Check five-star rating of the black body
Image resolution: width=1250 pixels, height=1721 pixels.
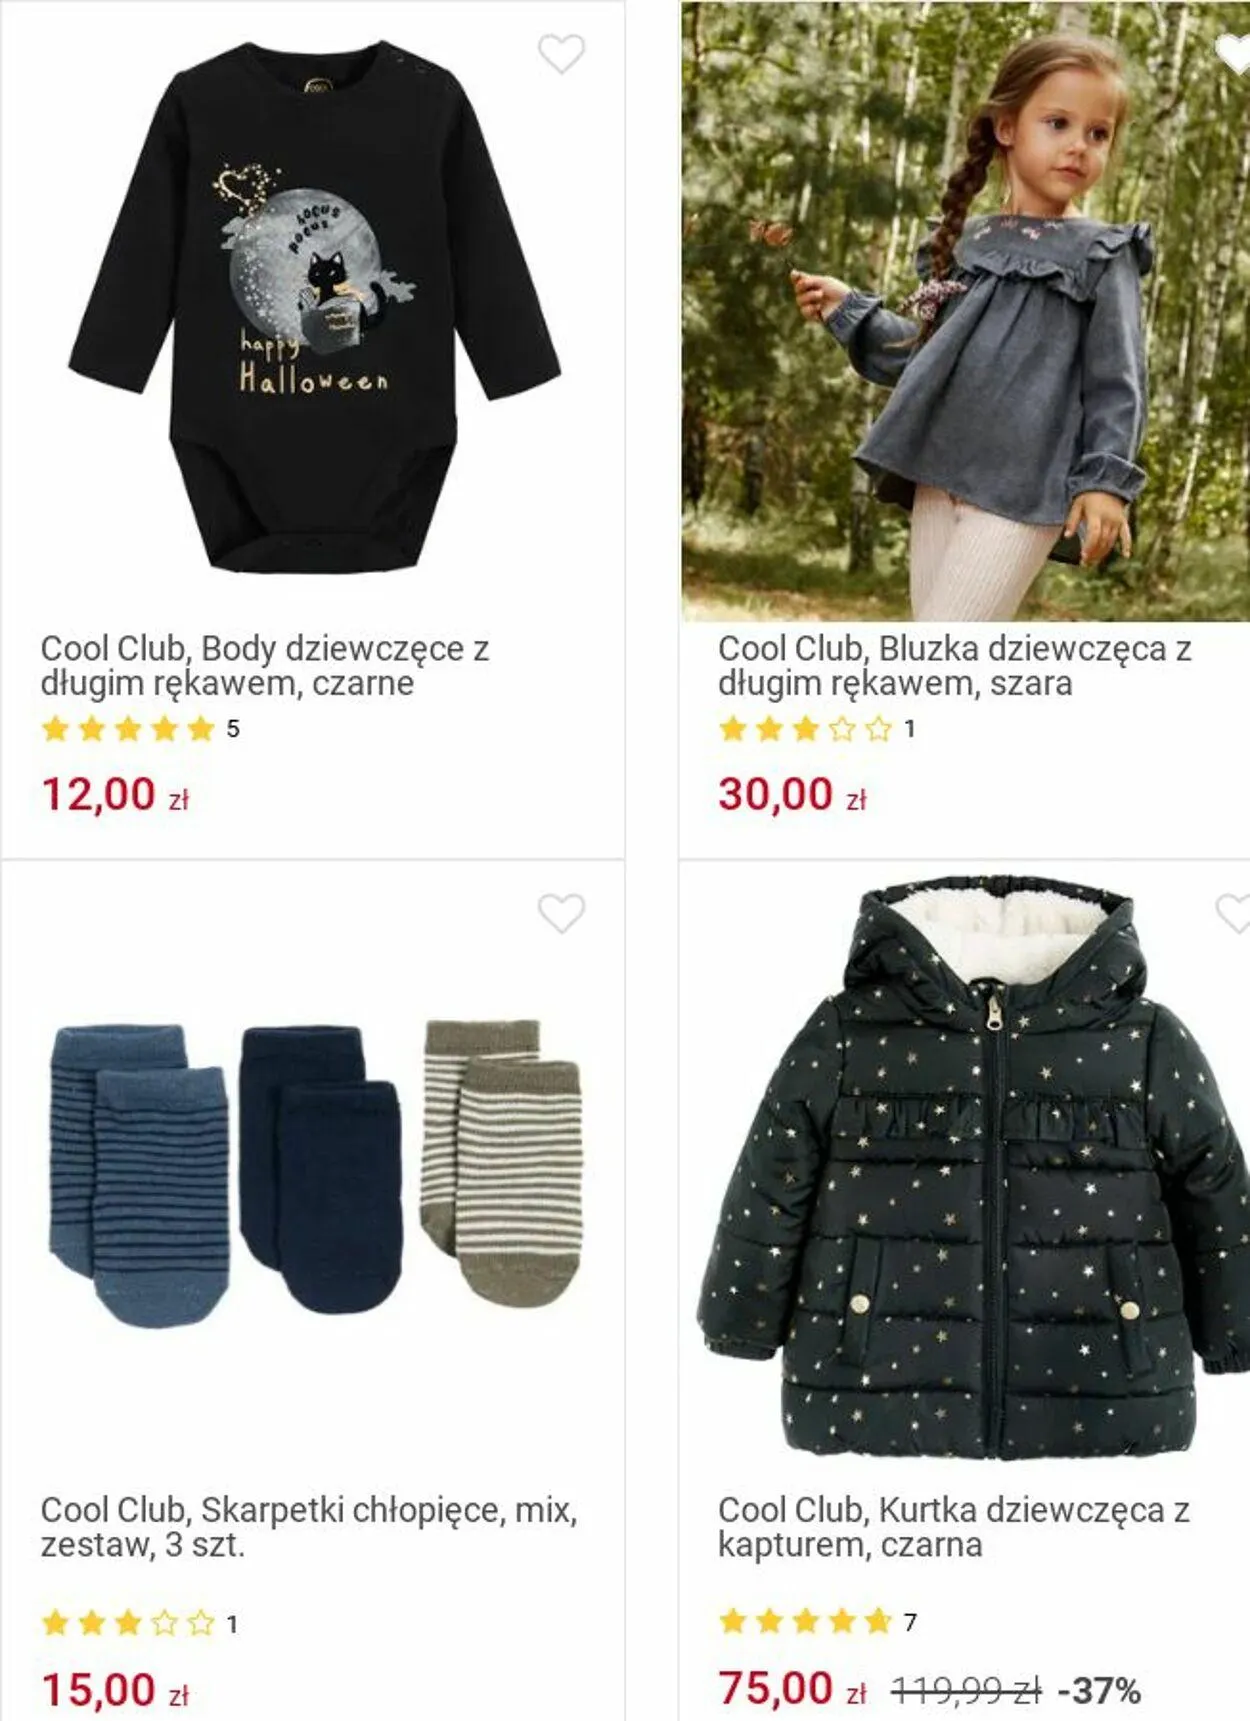pyautogui.click(x=140, y=729)
